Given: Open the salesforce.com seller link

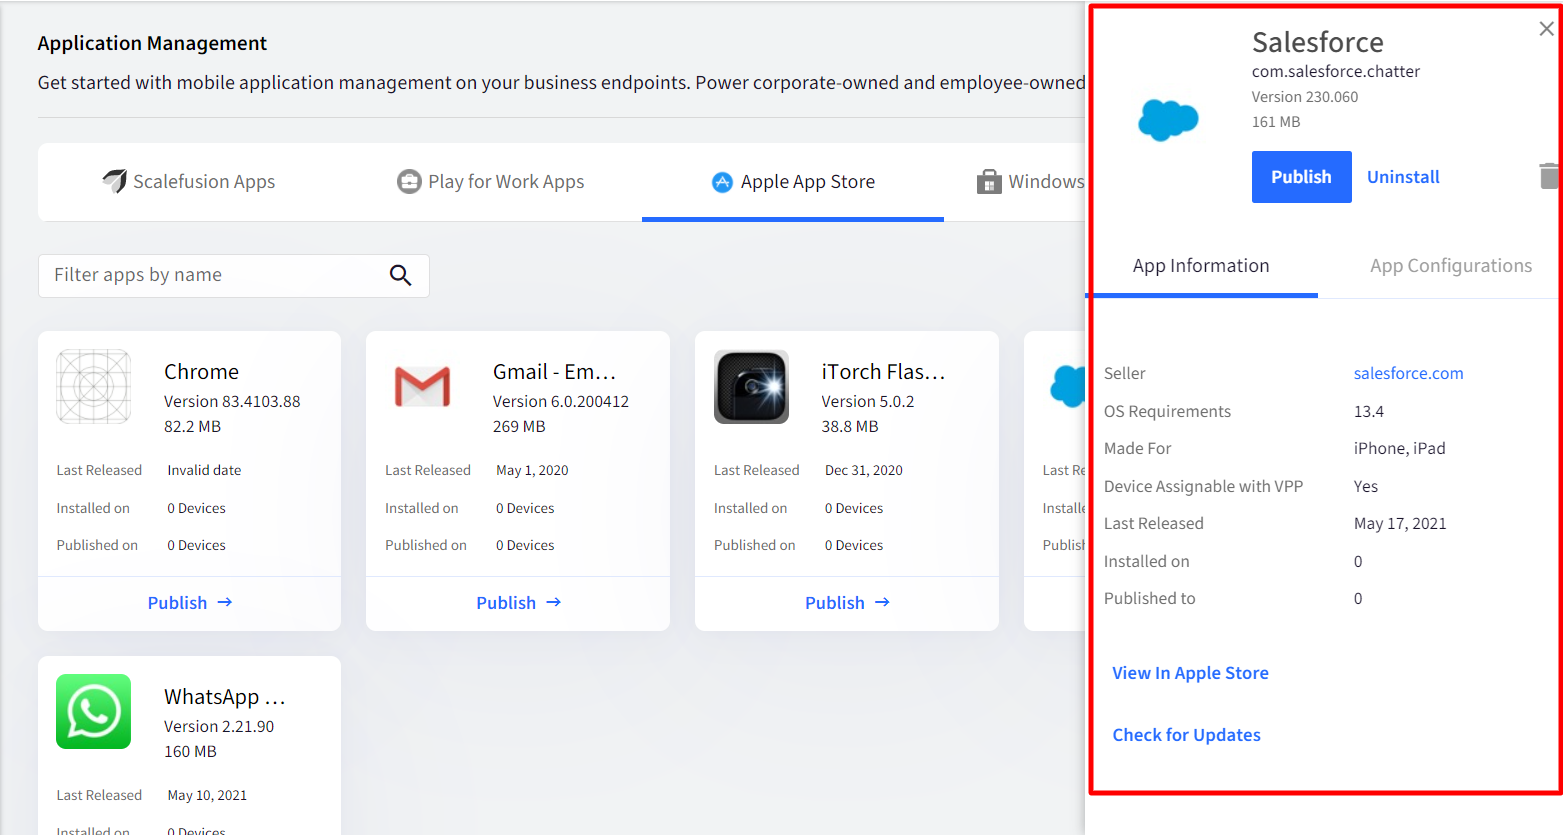Looking at the screenshot, I should click(1408, 373).
